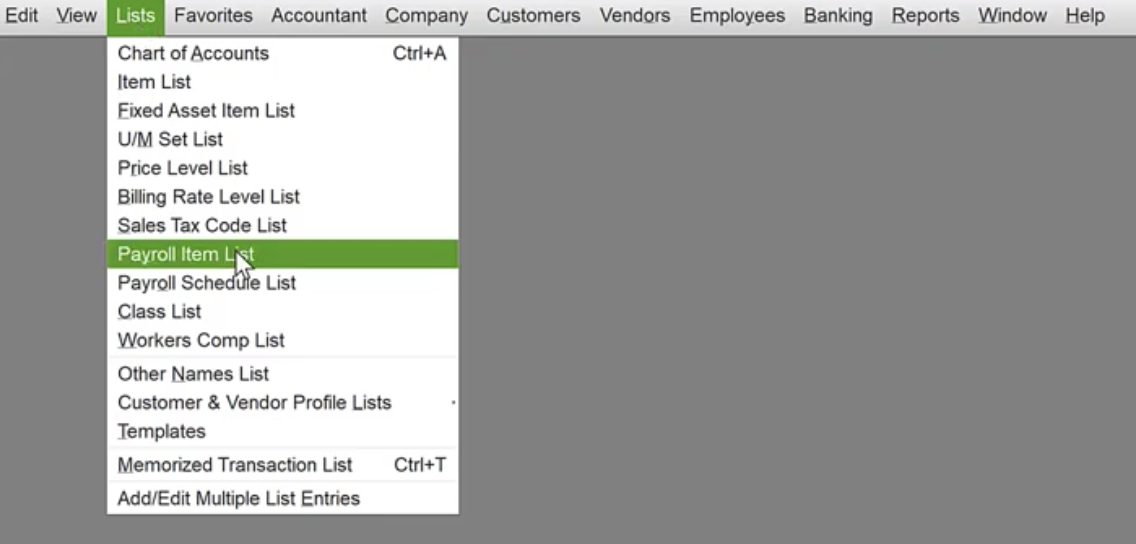Open the Payroll Schedule List
This screenshot has width=1136, height=544.
coord(207,283)
